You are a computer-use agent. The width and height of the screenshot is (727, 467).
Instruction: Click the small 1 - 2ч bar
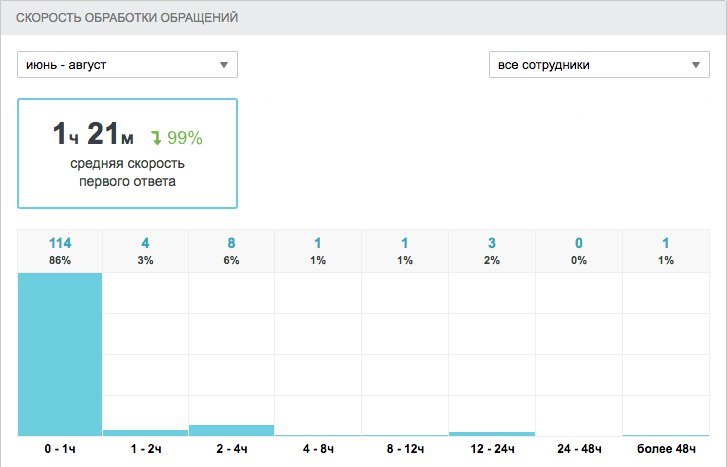145,432
